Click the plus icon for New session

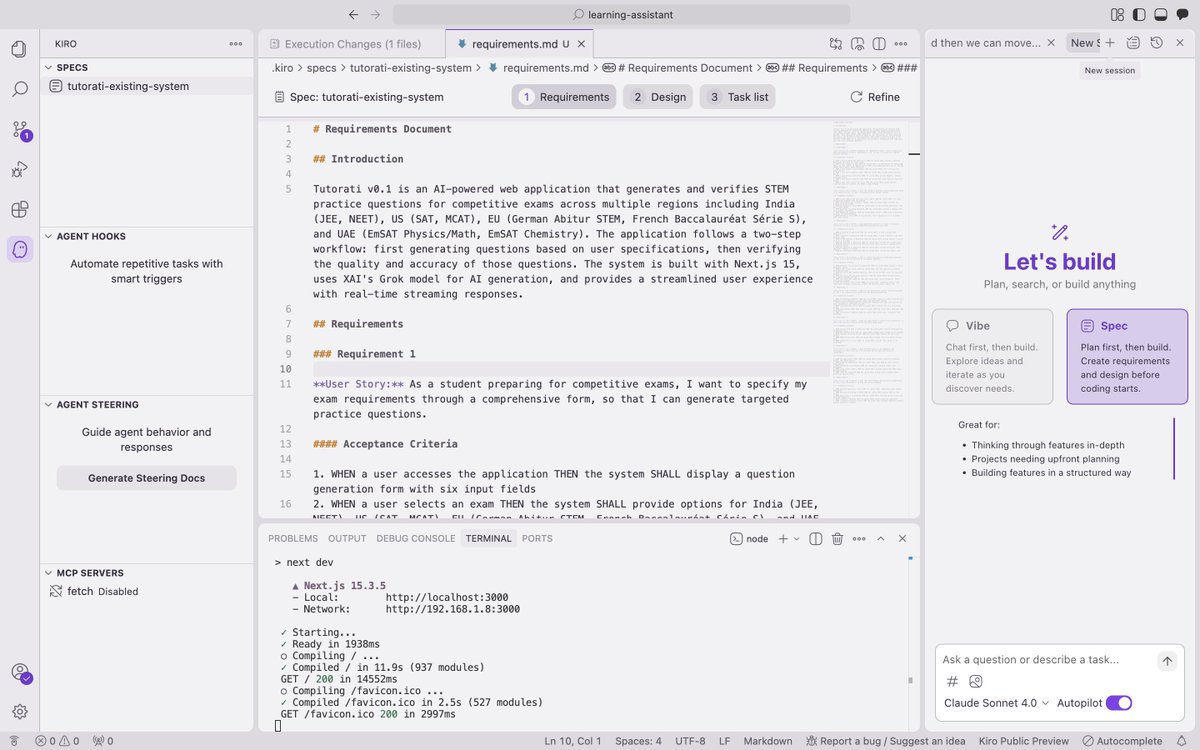click(x=1110, y=43)
